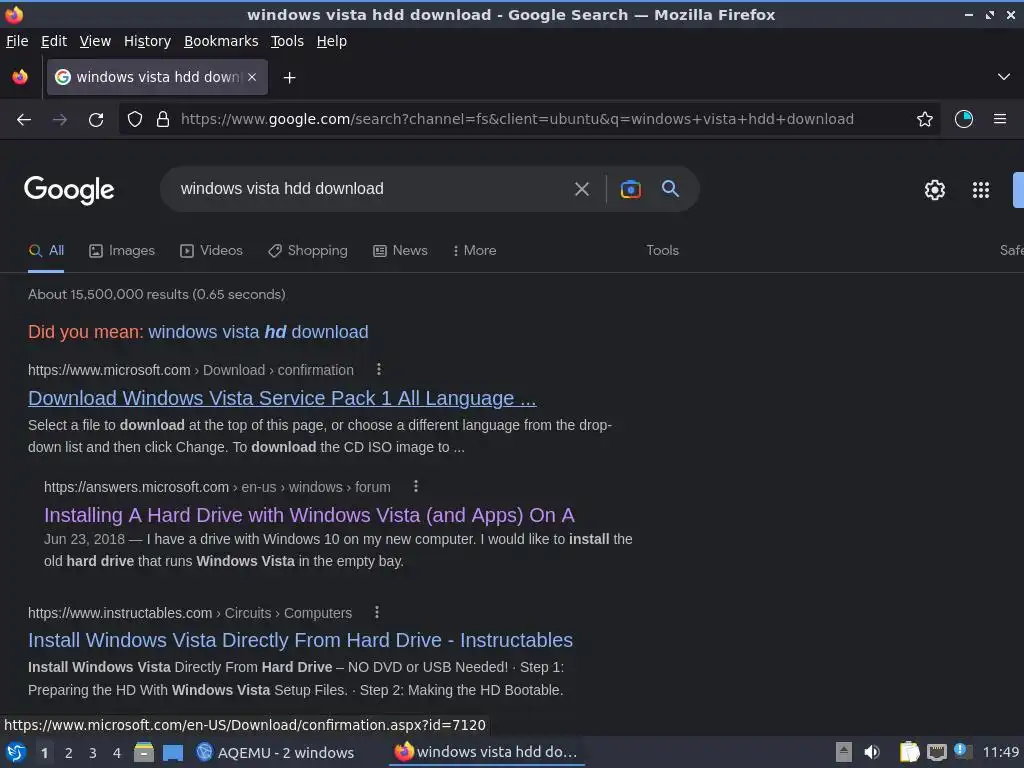Open the Bookmarks menu
The height and width of the screenshot is (768, 1024).
click(x=221, y=41)
